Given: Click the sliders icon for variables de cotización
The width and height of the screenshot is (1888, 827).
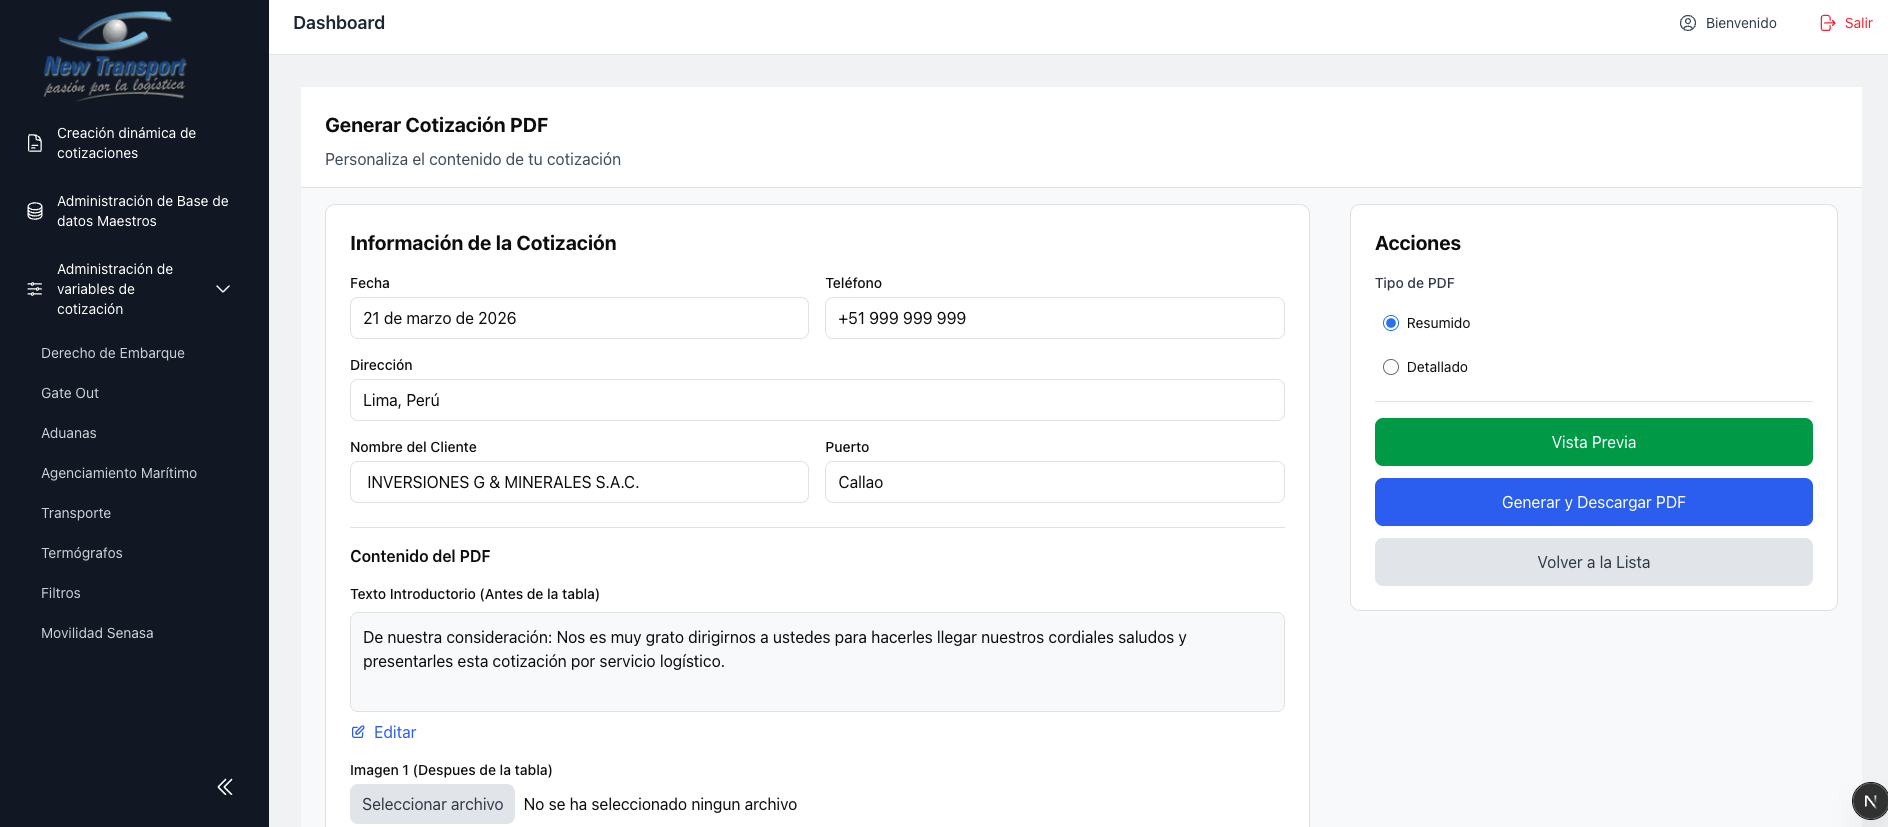Looking at the screenshot, I should pos(35,289).
